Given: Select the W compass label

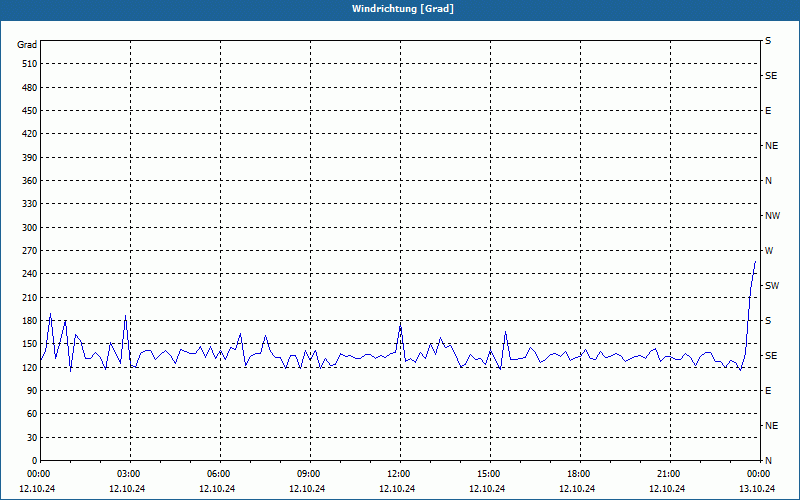Looking at the screenshot, I should click(769, 251).
